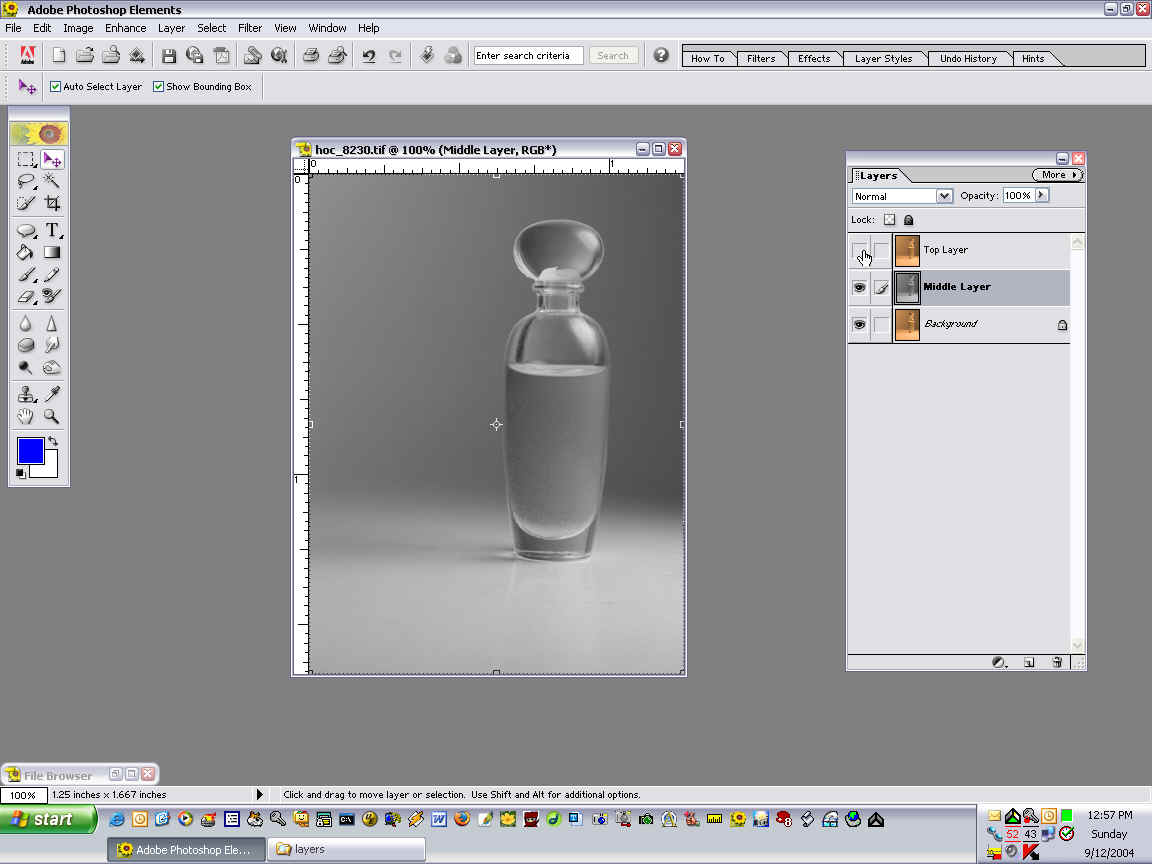Select the Clone Stamp tool
Viewport: 1152px width, 864px height.
coord(26,394)
